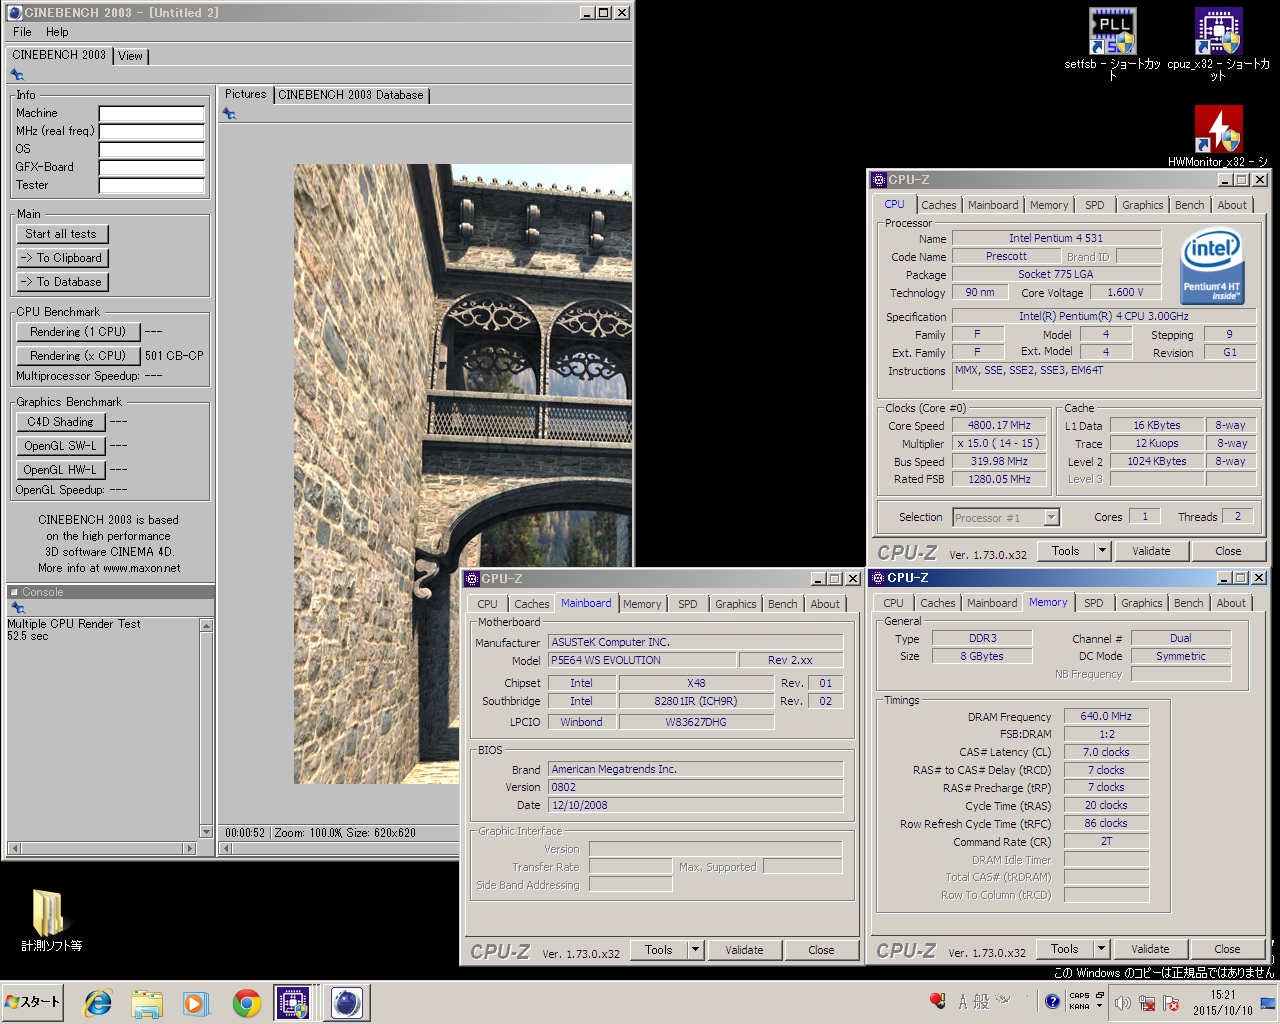Viewport: 1280px width, 1024px height.
Task: Click Validate in CPU tab window
Action: [1151, 551]
